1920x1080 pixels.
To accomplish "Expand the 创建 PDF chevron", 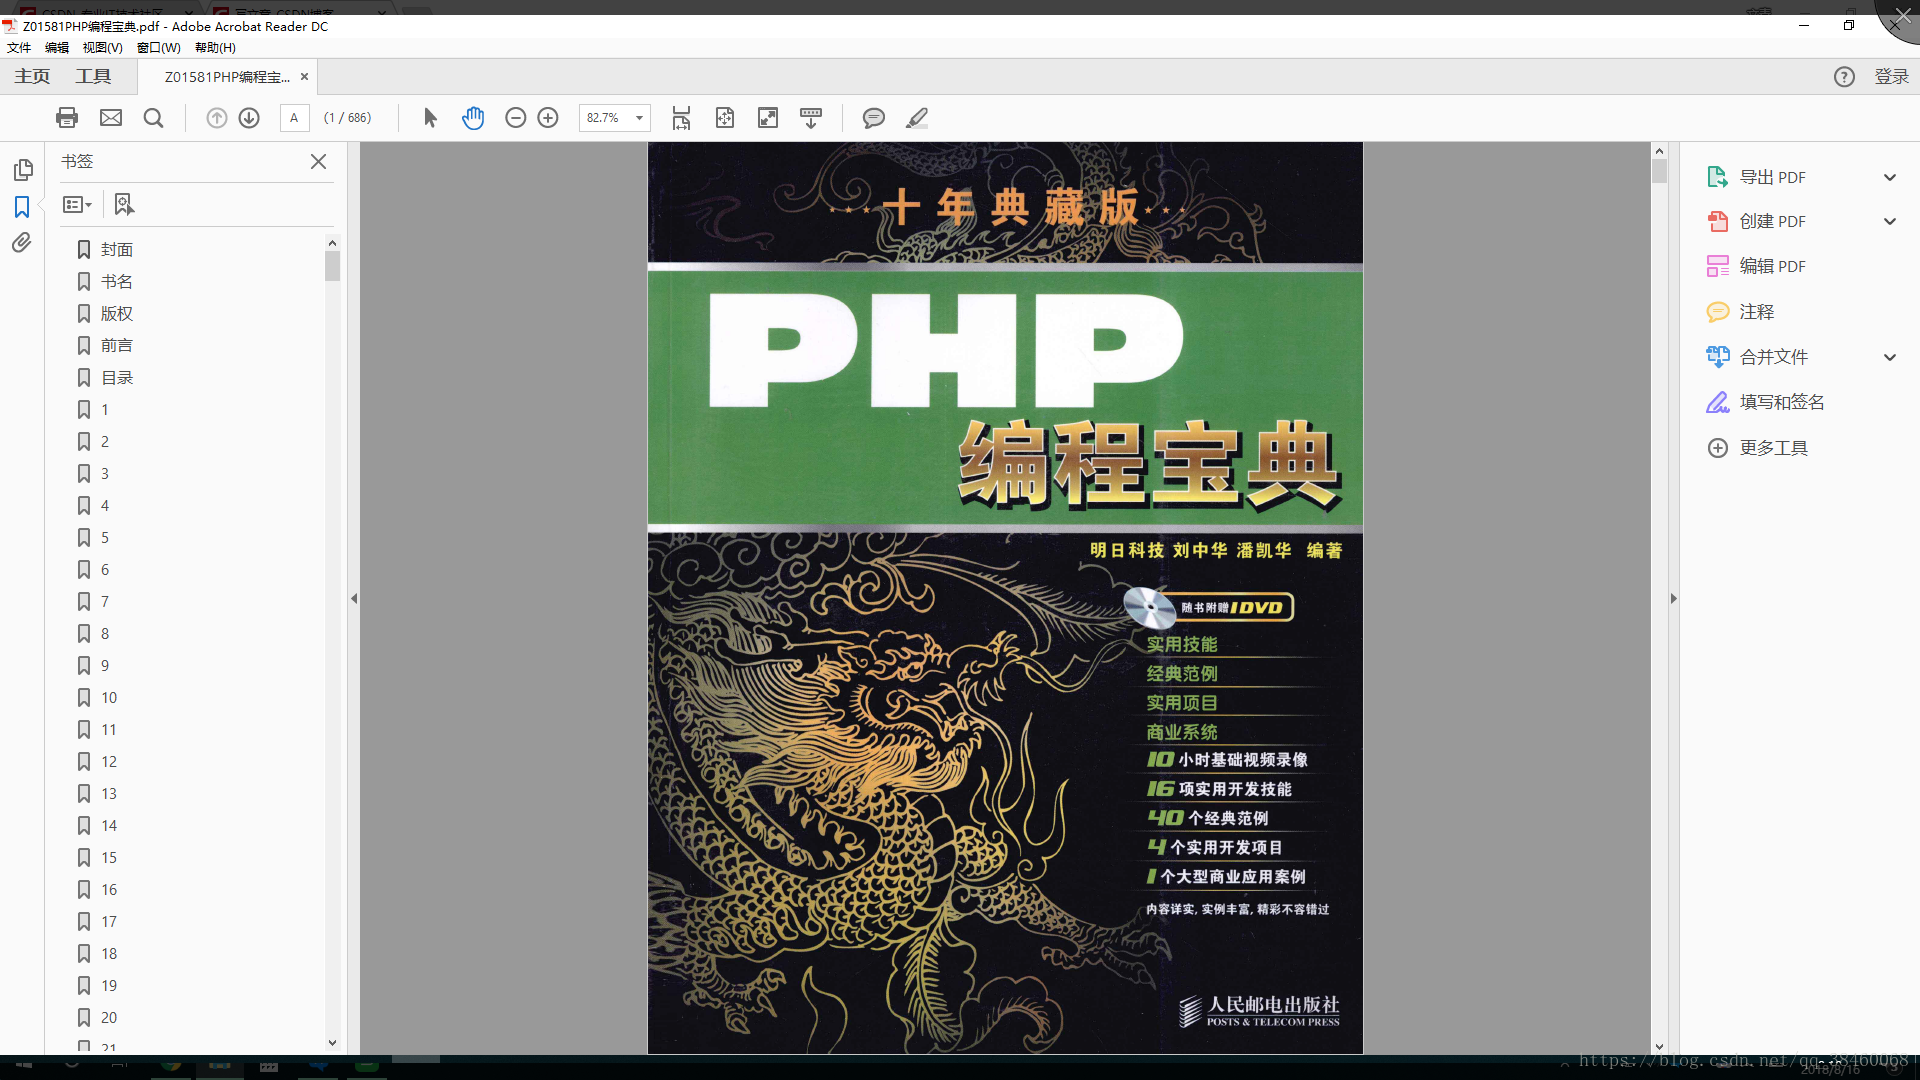I will tap(1890, 221).
